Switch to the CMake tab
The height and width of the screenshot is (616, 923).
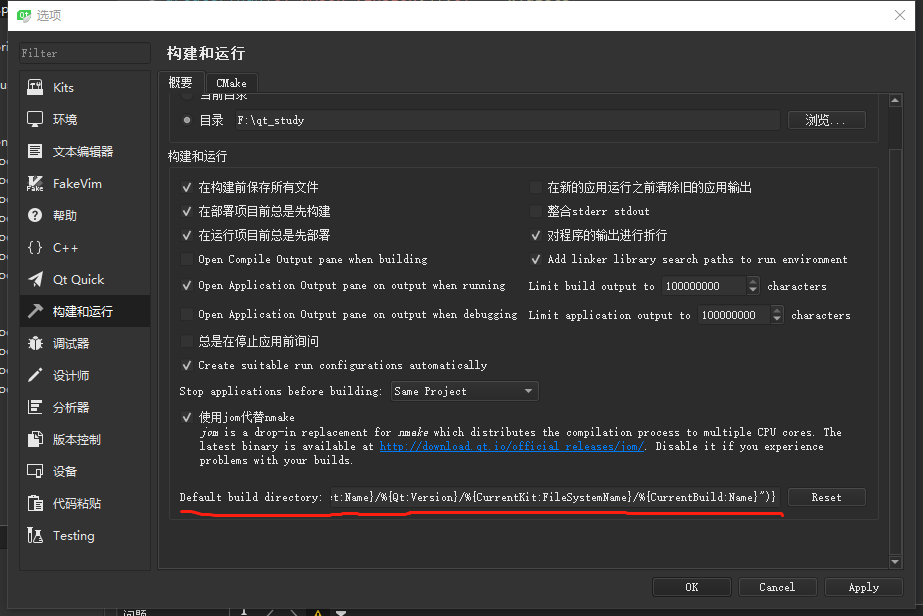click(x=231, y=82)
